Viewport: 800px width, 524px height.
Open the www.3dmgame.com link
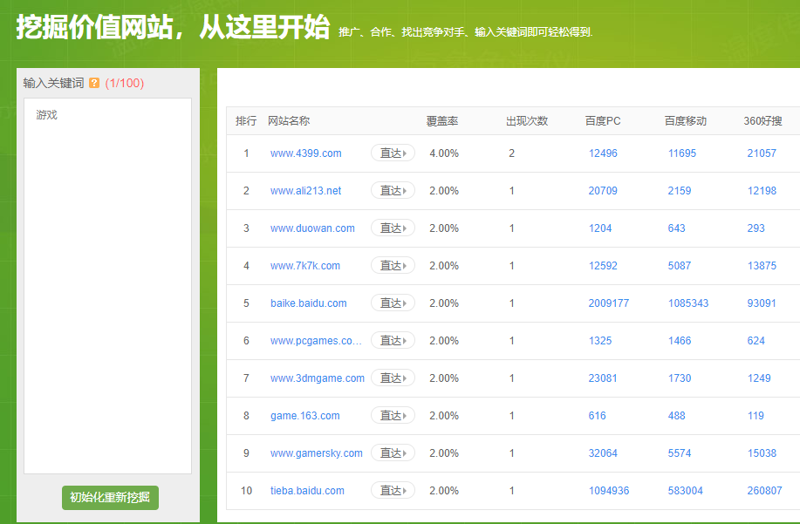(x=317, y=378)
